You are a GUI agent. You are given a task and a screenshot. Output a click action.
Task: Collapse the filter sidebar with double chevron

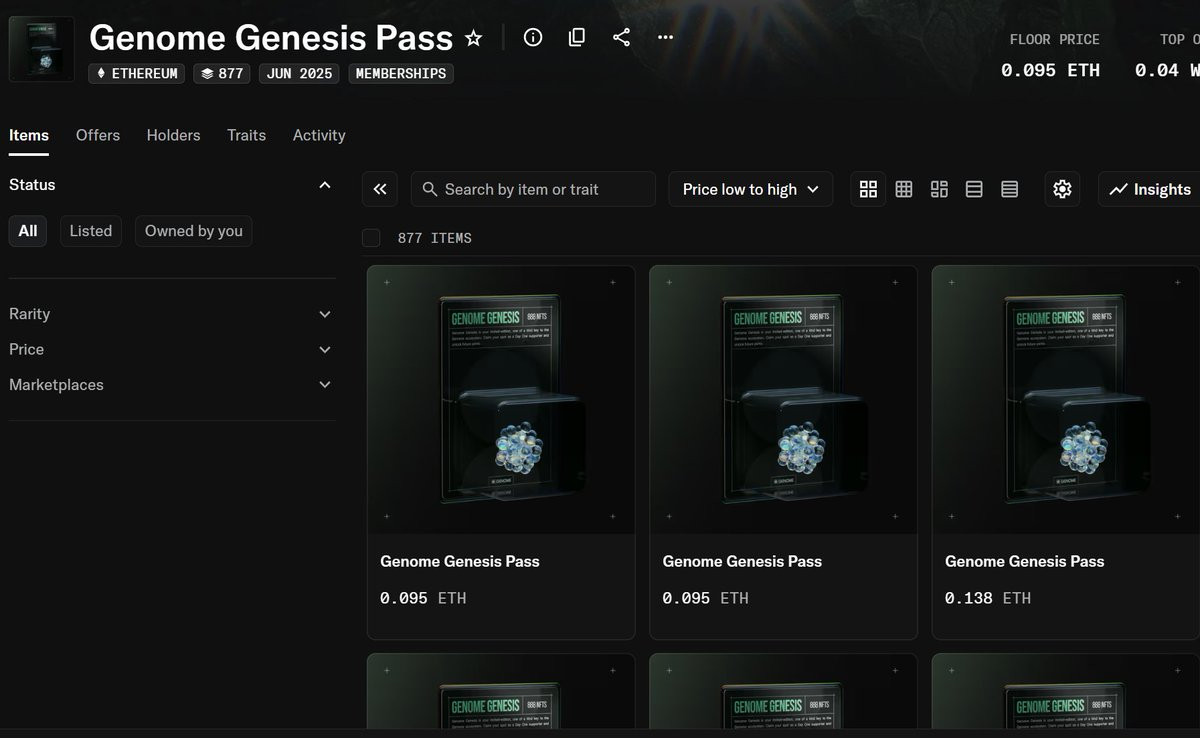(380, 189)
